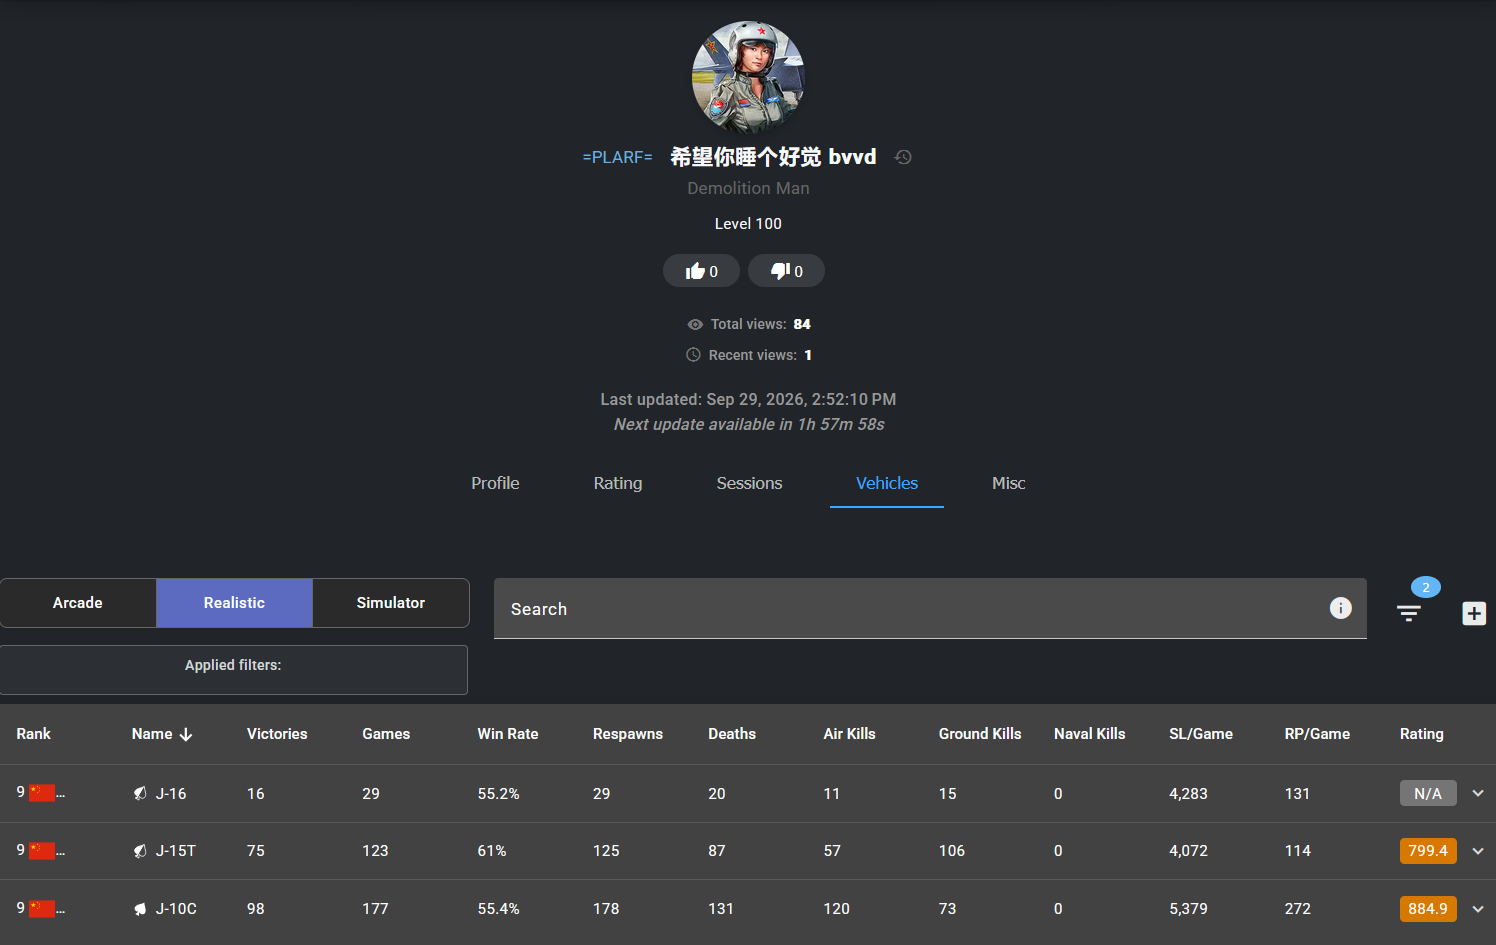Click the aircraft icon next to J-10C

pyautogui.click(x=140, y=909)
